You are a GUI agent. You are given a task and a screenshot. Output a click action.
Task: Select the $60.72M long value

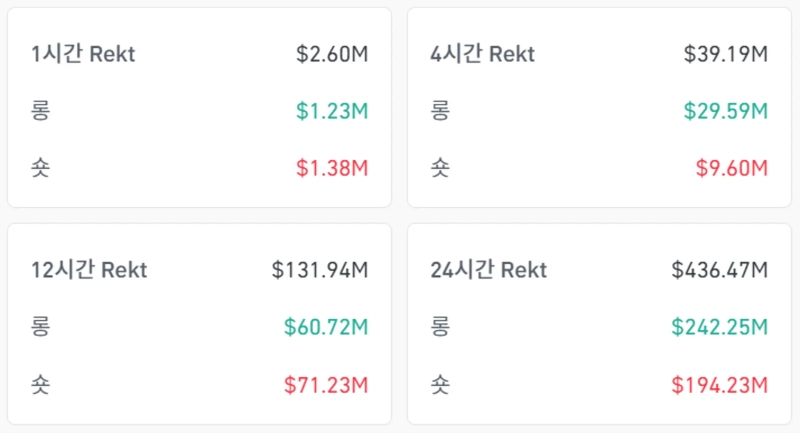(326, 327)
